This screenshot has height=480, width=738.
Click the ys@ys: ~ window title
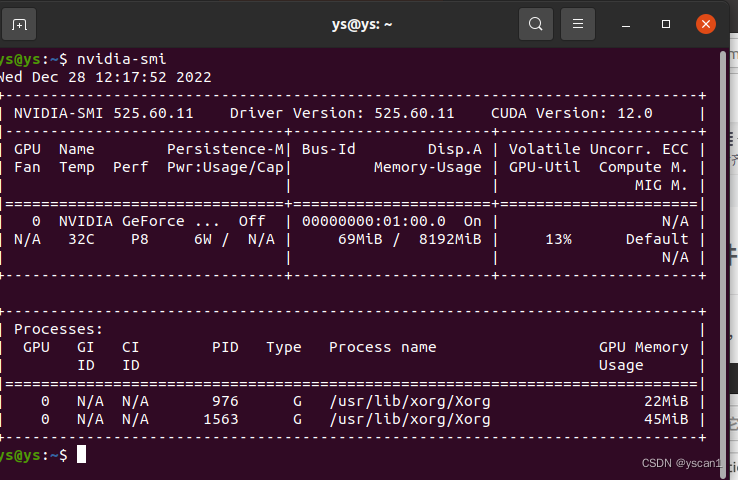tap(361, 24)
